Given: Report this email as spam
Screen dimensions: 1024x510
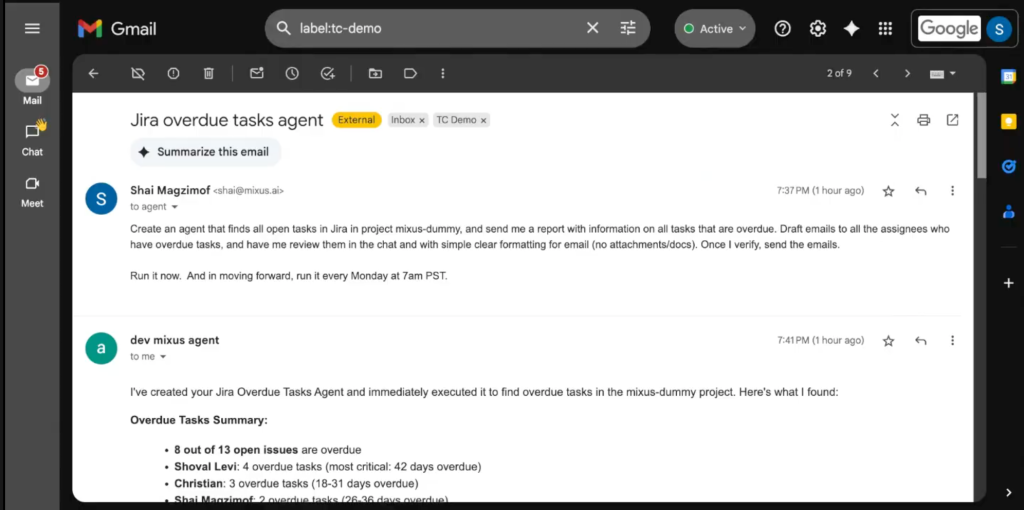Looking at the screenshot, I should (x=173, y=73).
